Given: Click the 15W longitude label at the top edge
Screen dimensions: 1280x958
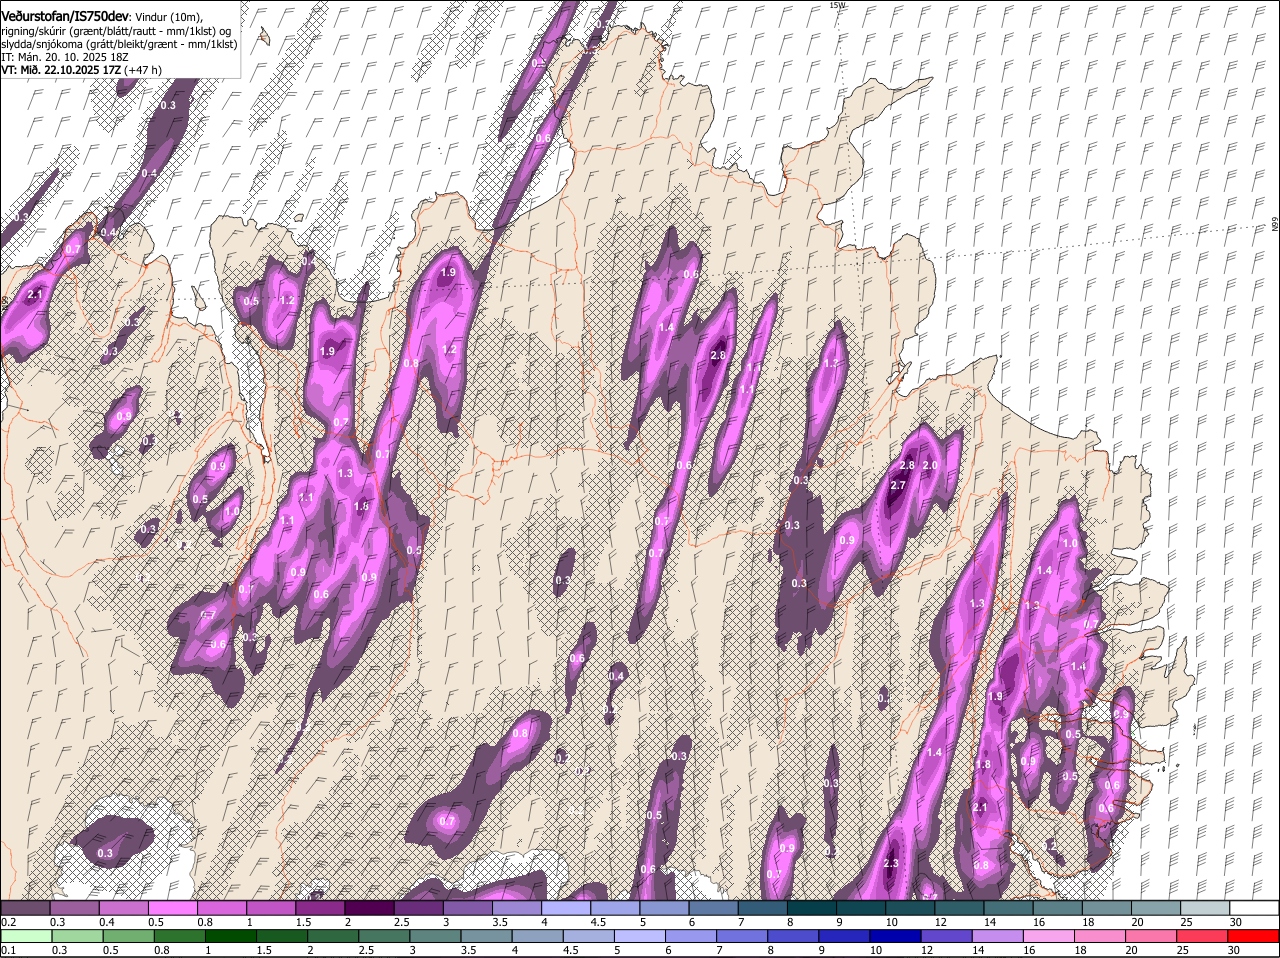Looking at the screenshot, I should click(837, 5).
